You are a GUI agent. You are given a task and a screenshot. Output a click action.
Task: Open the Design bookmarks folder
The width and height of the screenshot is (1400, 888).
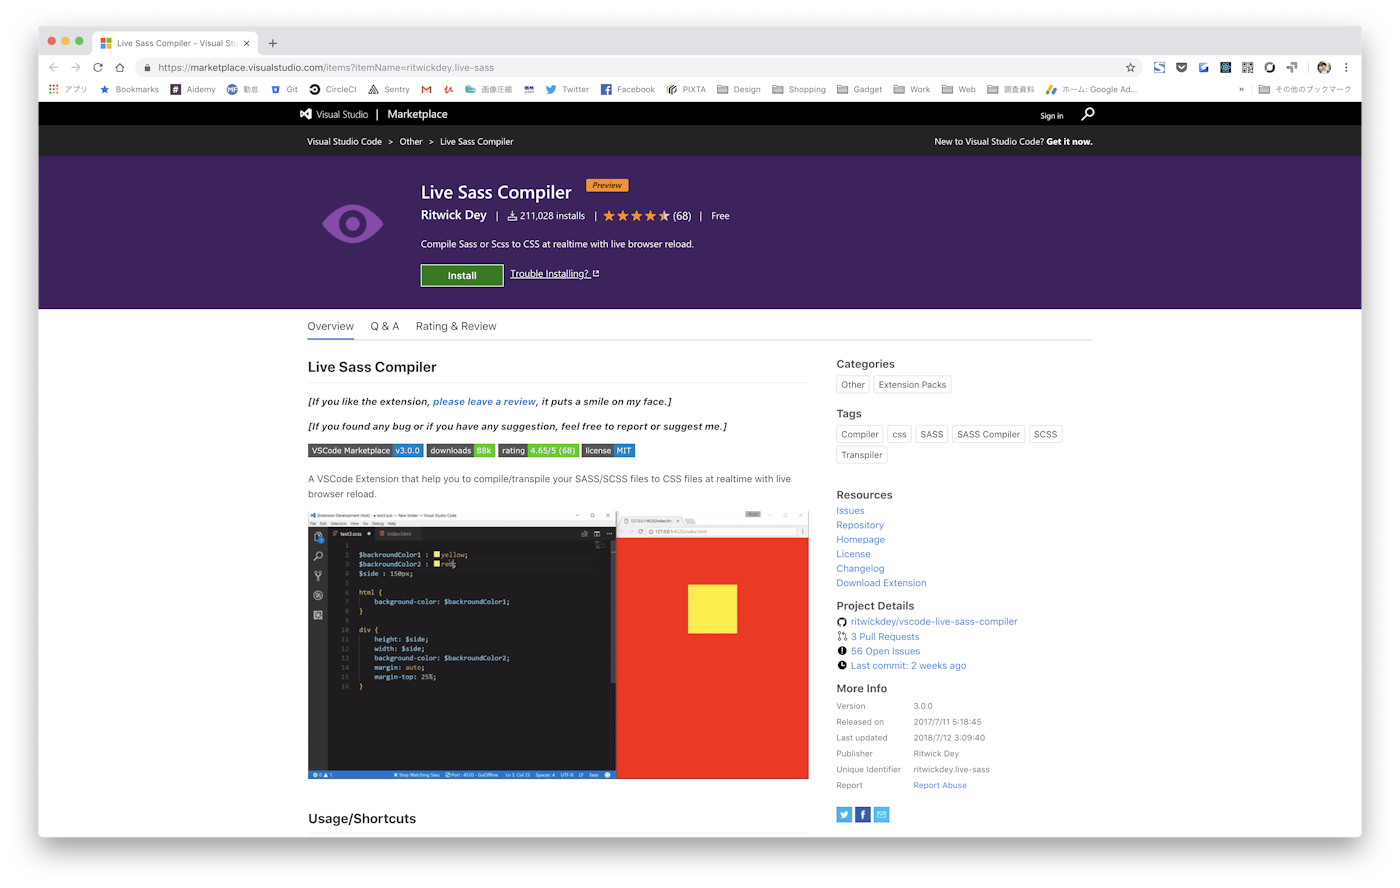coord(739,89)
